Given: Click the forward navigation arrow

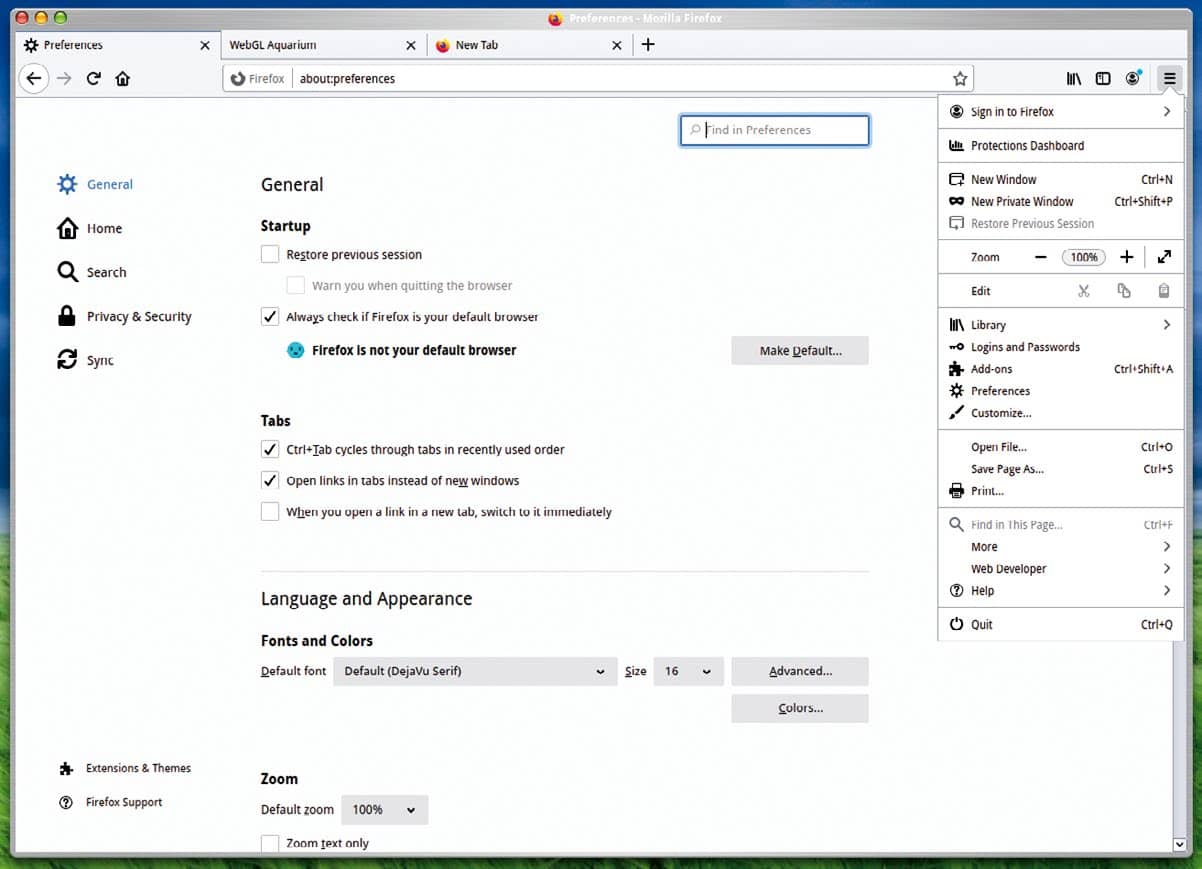Looking at the screenshot, I should pyautogui.click(x=64, y=78).
